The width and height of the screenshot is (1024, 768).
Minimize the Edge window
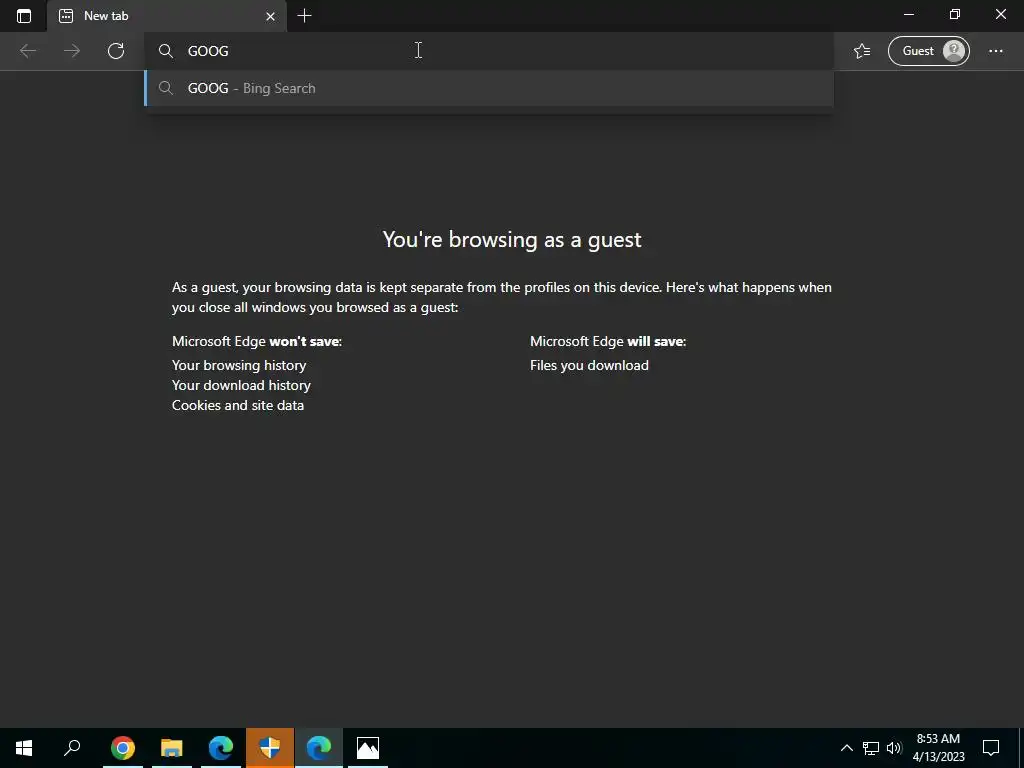(908, 14)
